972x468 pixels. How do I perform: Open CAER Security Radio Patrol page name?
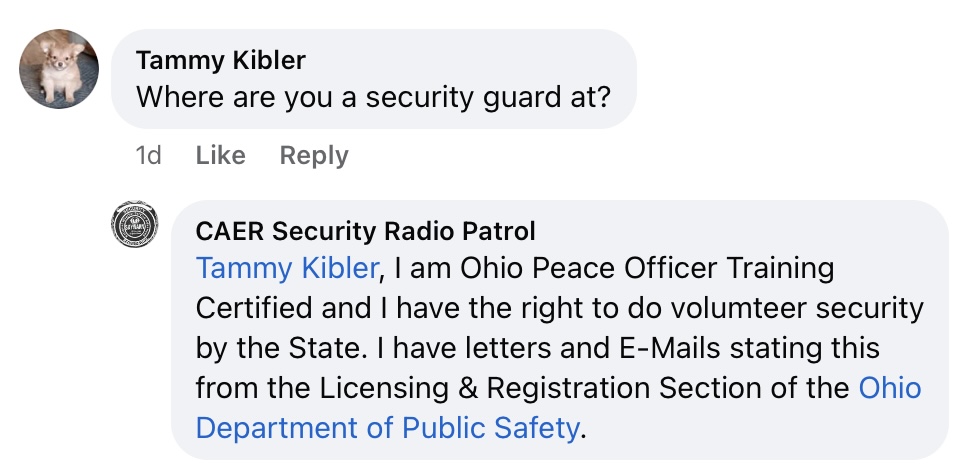point(365,231)
